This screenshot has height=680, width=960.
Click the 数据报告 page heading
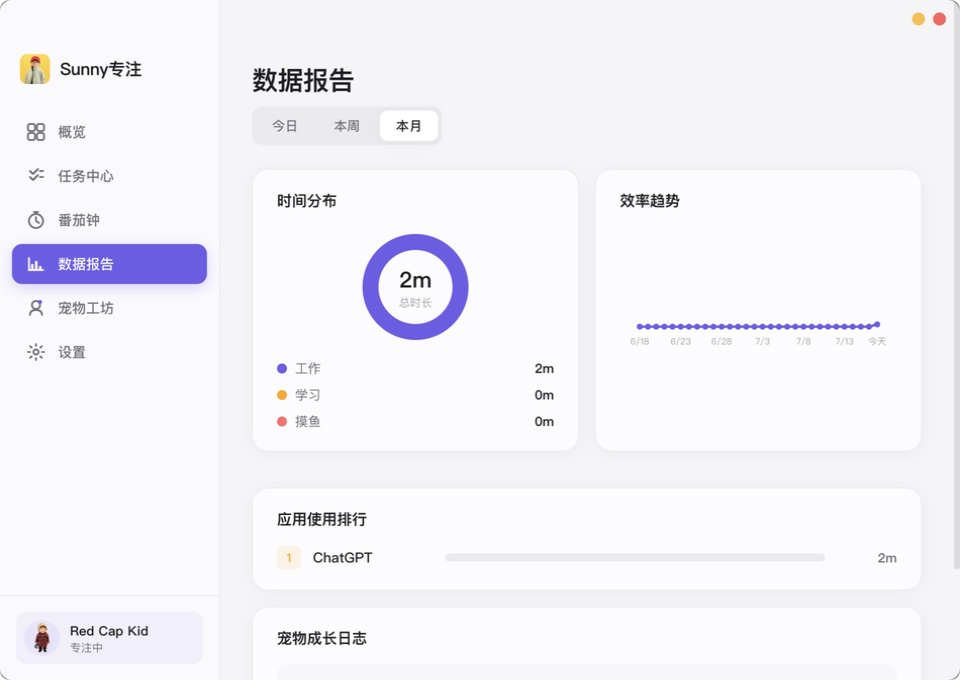coord(303,80)
